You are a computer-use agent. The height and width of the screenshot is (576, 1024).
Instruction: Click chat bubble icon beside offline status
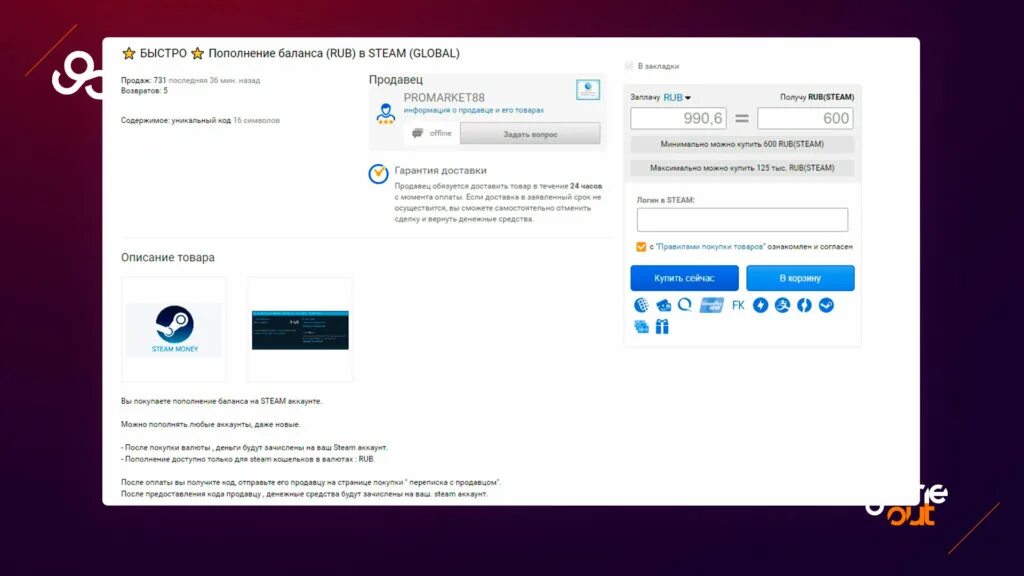click(x=418, y=133)
